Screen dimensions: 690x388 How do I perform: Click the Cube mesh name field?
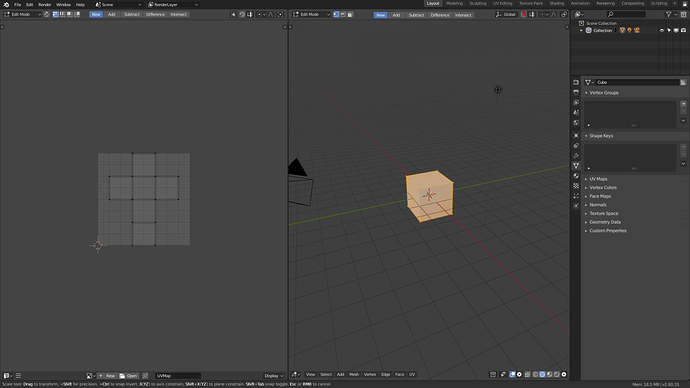click(637, 82)
